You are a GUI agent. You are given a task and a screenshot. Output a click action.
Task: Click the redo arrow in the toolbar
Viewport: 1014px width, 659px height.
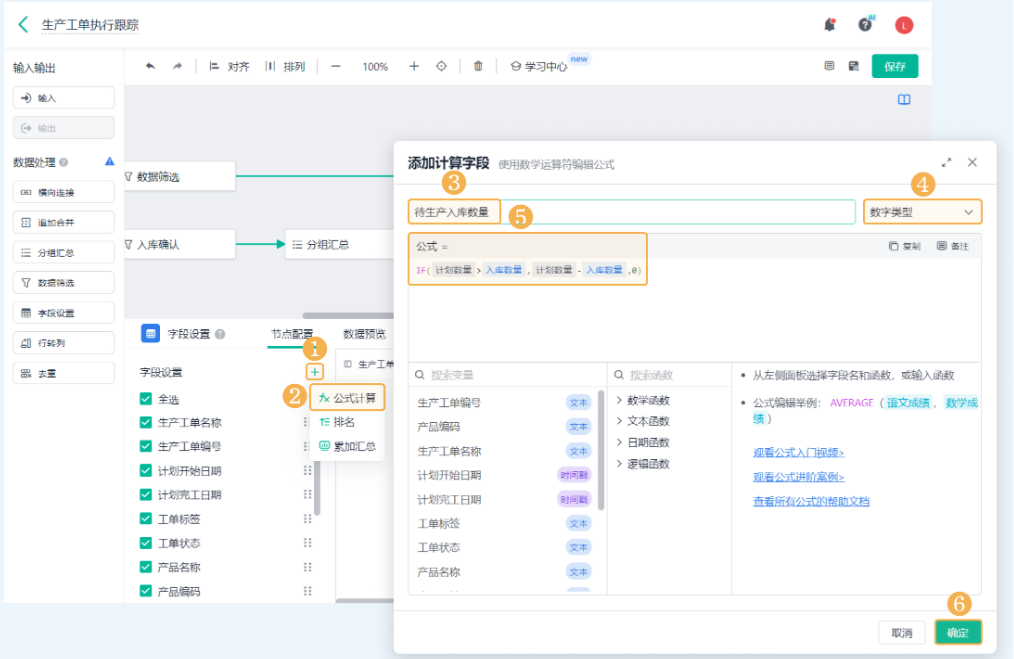177,66
